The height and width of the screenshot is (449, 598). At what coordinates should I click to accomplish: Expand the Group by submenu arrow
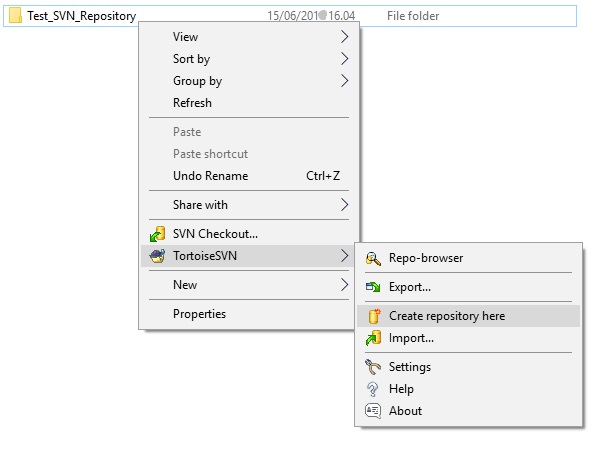pos(344,81)
